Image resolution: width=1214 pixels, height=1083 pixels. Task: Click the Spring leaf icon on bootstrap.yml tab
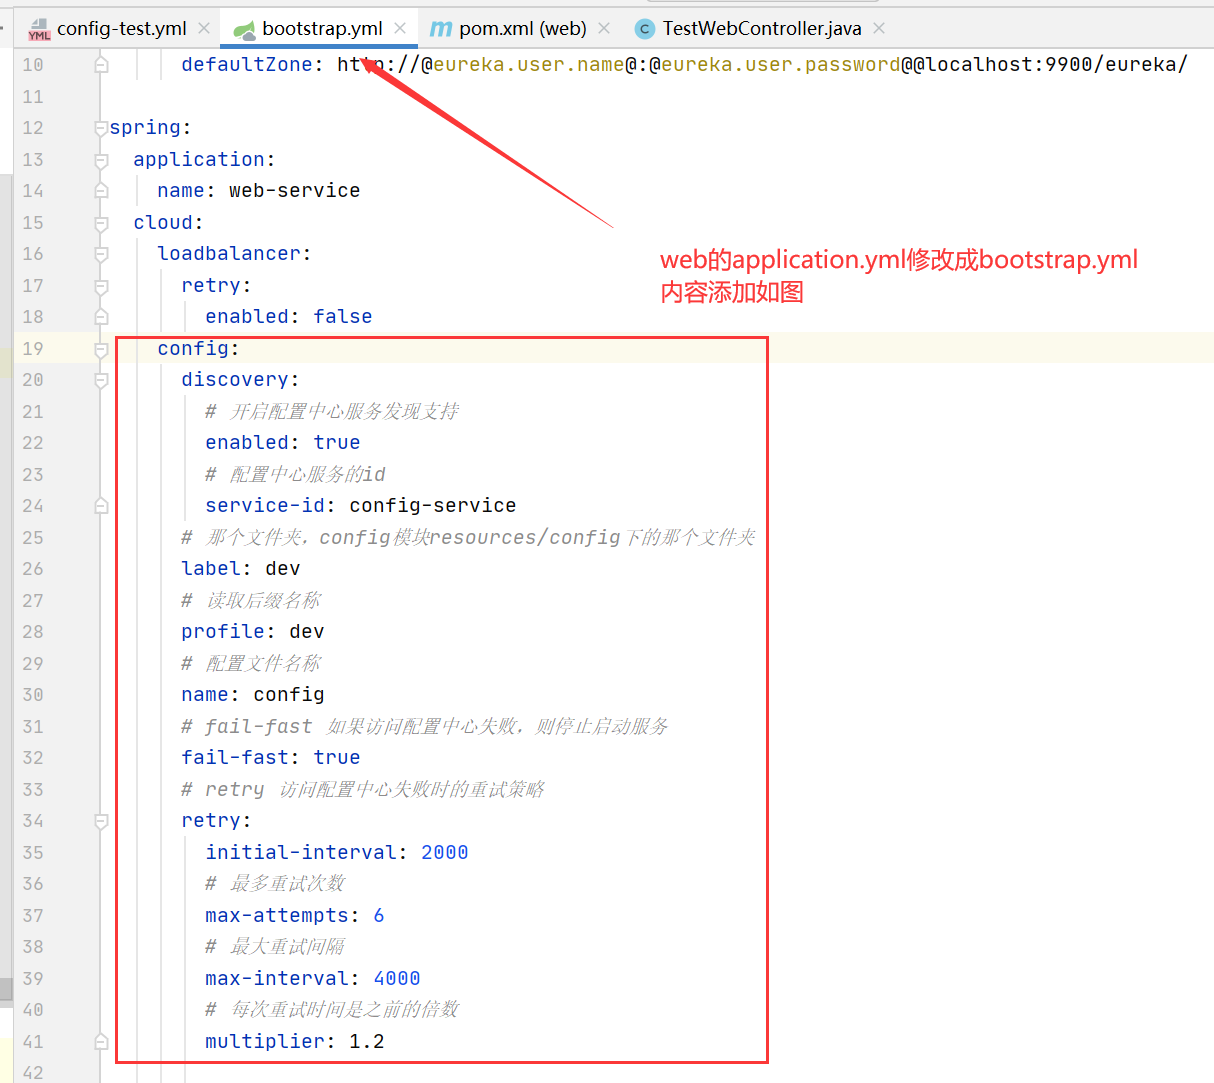point(245,29)
